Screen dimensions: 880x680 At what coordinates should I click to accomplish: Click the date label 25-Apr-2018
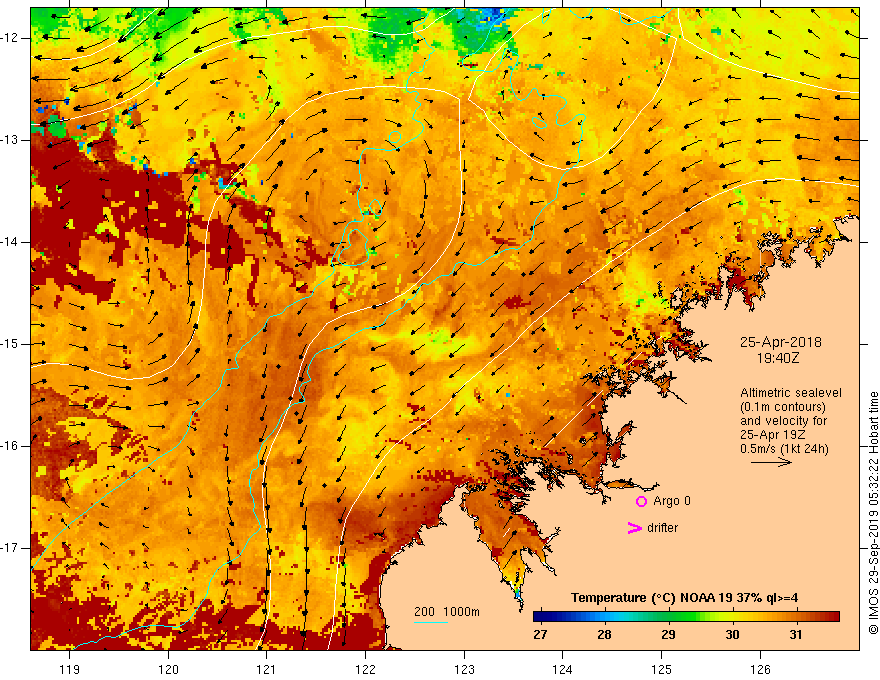(x=781, y=342)
